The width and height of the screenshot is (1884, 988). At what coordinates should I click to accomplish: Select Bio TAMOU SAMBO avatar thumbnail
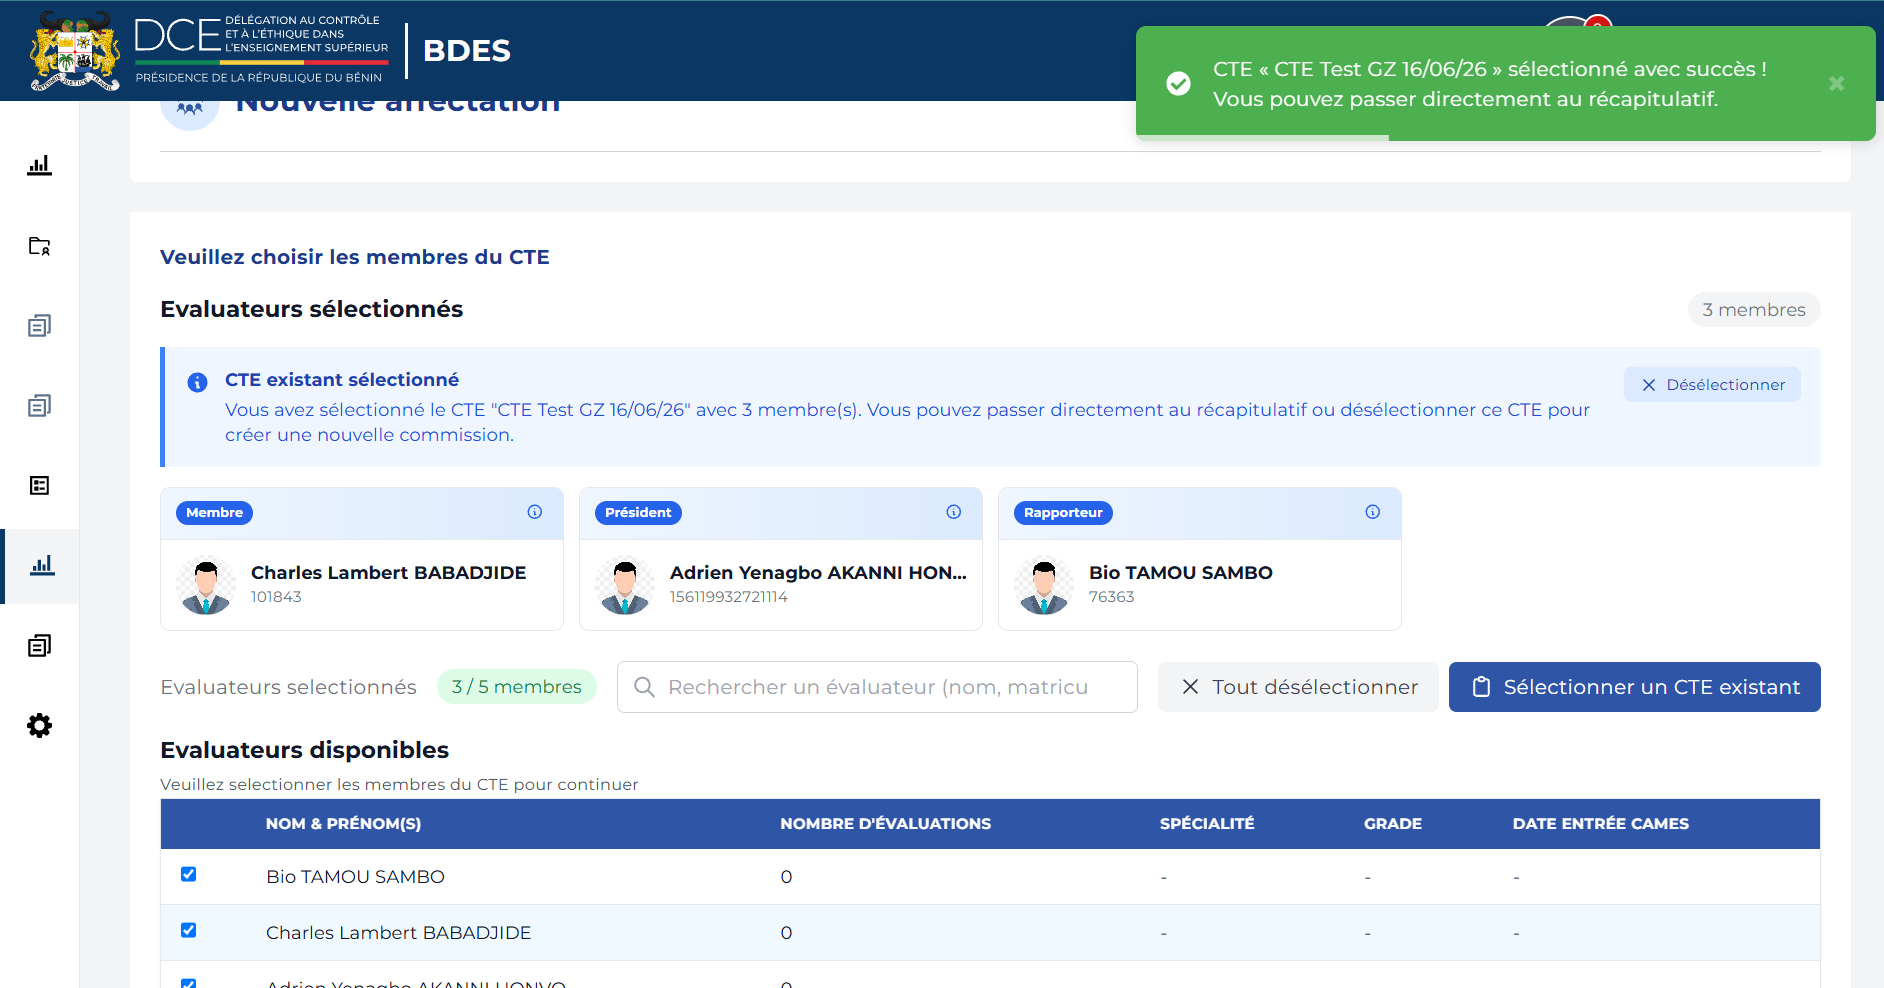click(x=1044, y=585)
